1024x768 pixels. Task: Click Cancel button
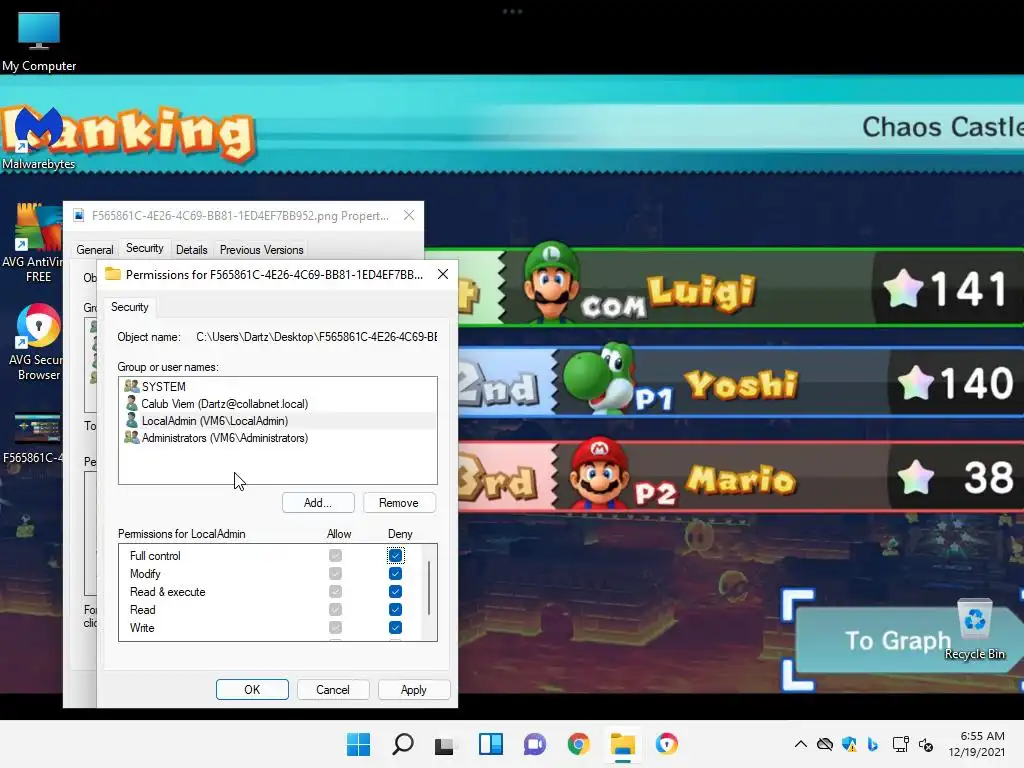click(332, 690)
